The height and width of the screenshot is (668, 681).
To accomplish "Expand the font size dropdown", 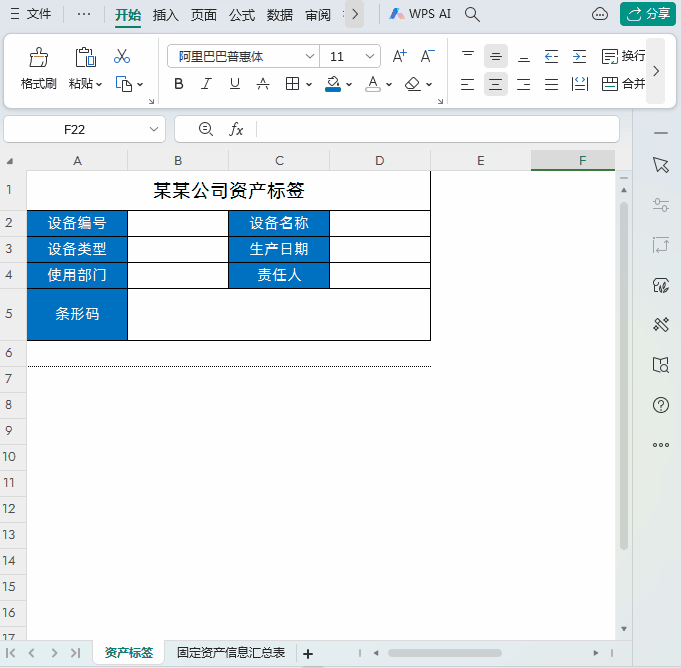I will click(370, 57).
